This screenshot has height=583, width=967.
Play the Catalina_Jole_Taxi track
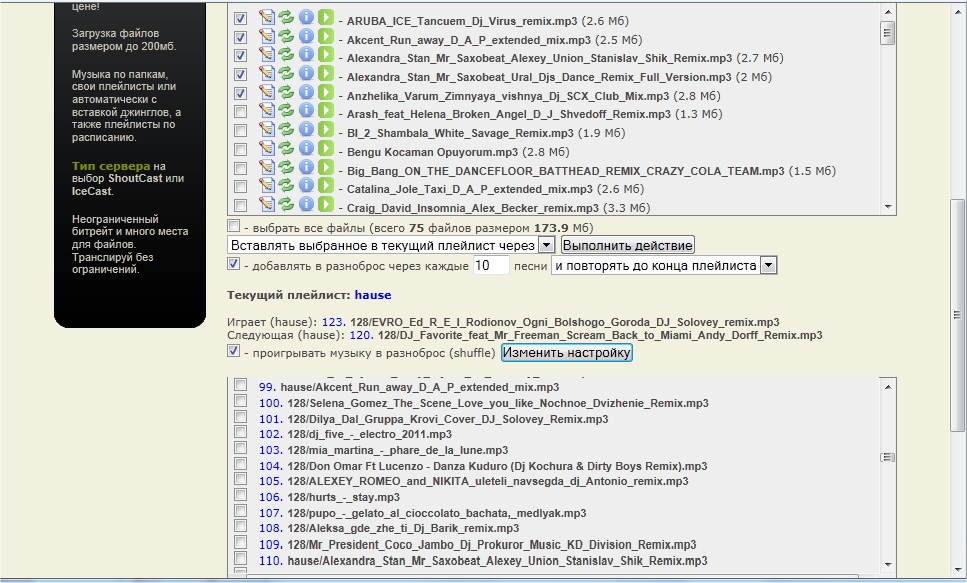click(x=325, y=188)
